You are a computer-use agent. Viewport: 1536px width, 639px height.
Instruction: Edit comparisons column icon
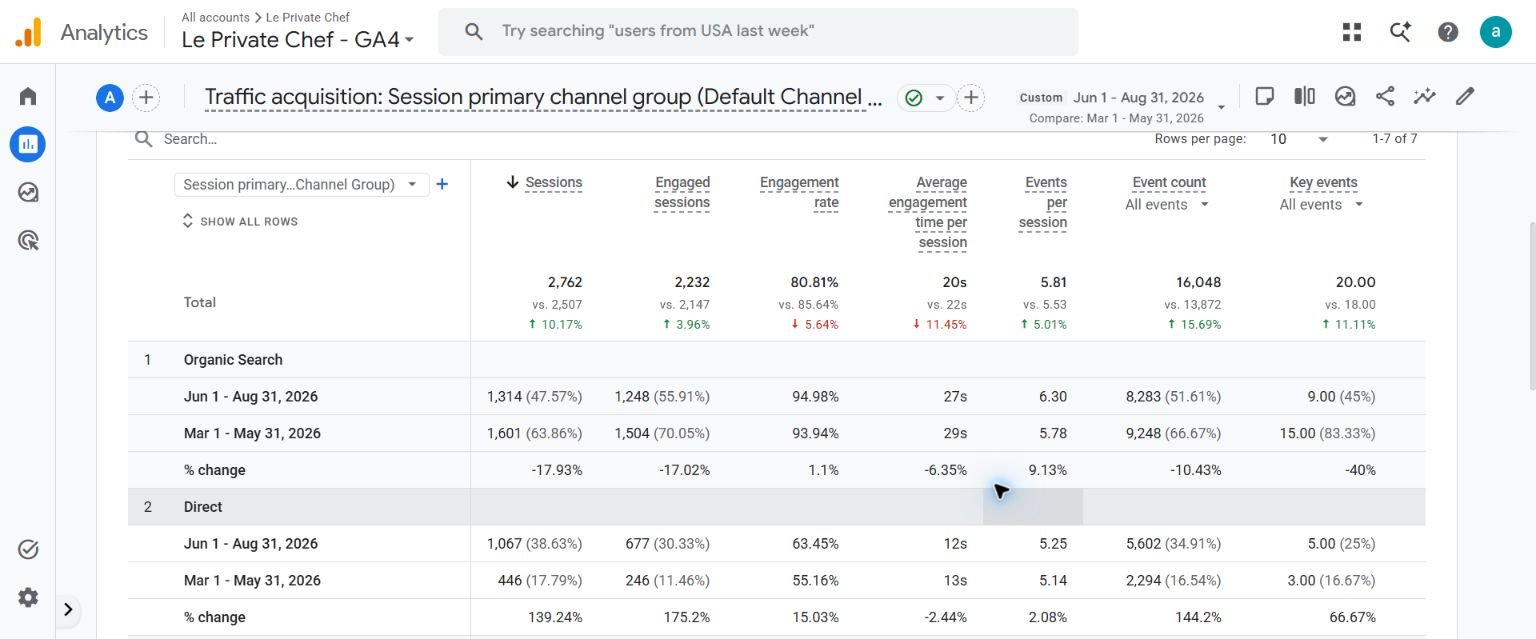(1304, 96)
